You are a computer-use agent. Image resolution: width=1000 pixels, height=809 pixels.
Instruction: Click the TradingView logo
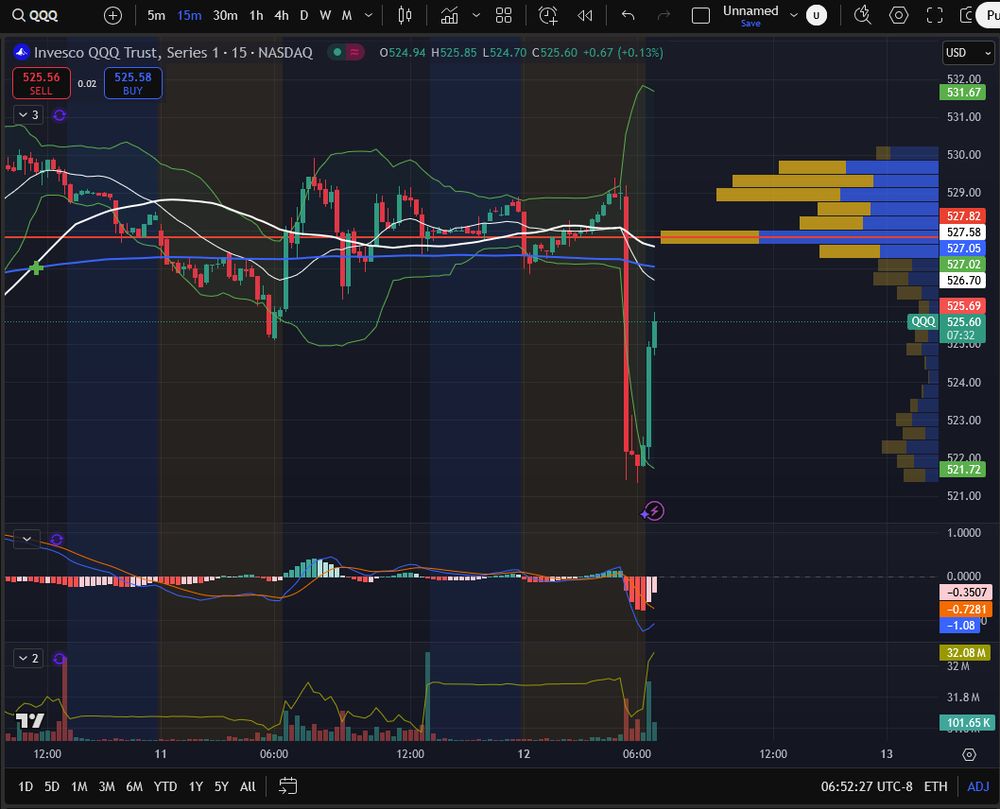tap(29, 720)
